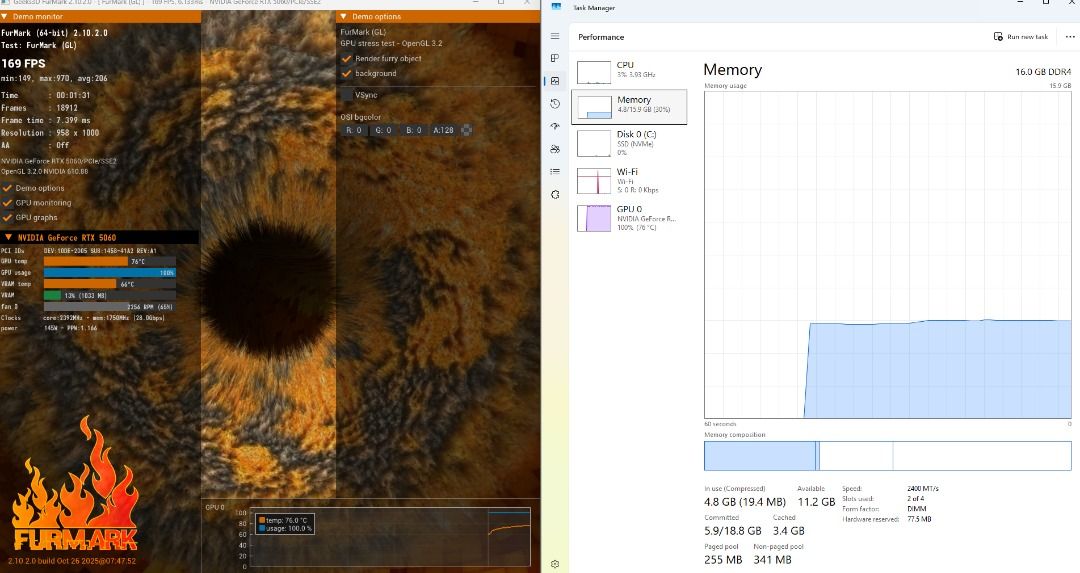Click the Clocks core/mem line
The height and width of the screenshot is (573, 1080).
tap(83, 318)
